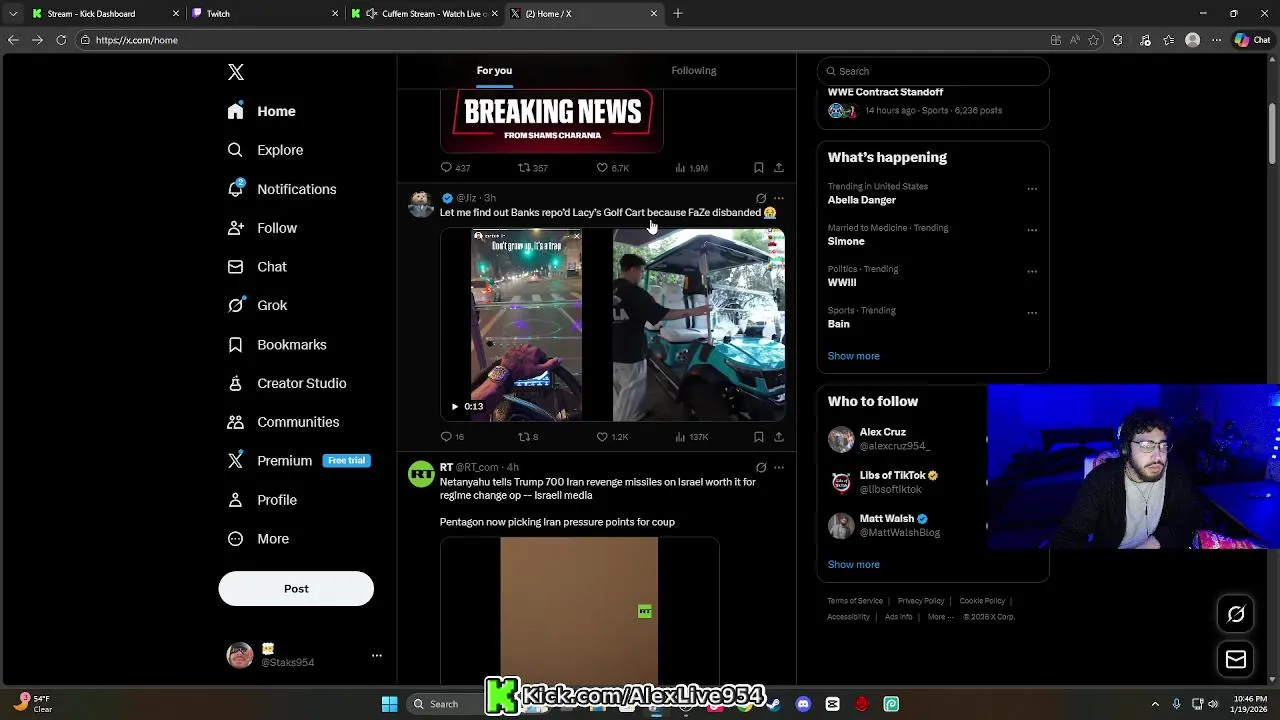Open footer More menu
The image size is (1280, 720).
tap(940, 617)
